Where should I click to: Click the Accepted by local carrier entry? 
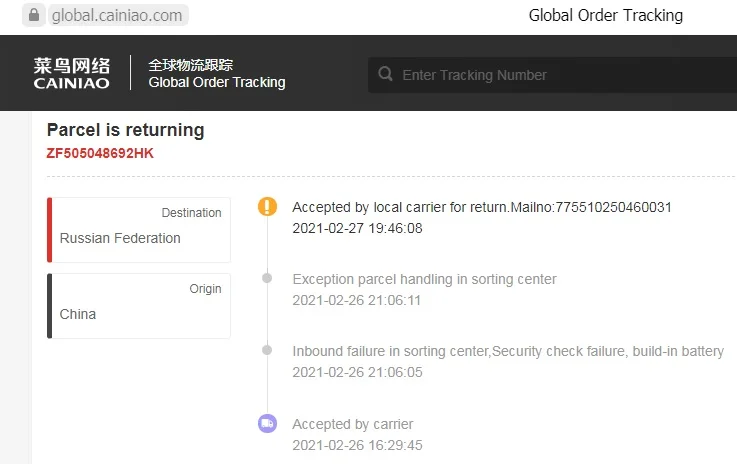coord(481,207)
